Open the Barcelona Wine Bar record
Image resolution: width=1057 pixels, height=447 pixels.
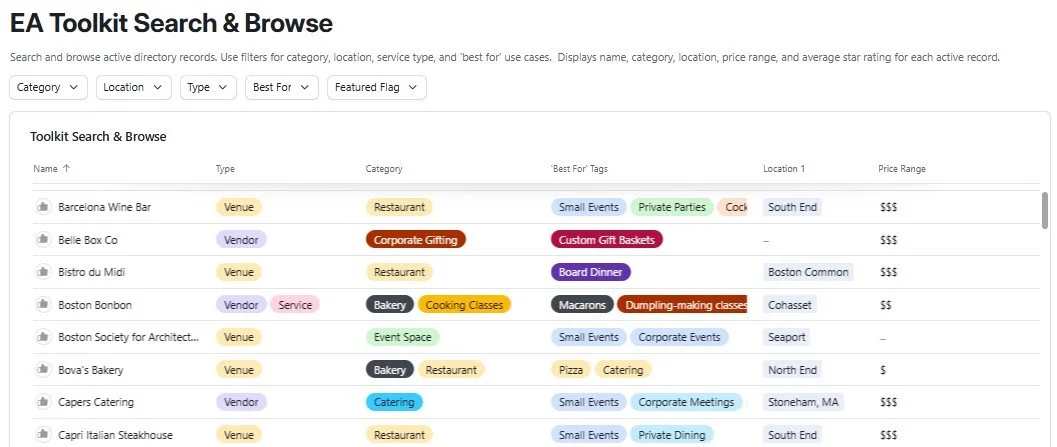(104, 207)
